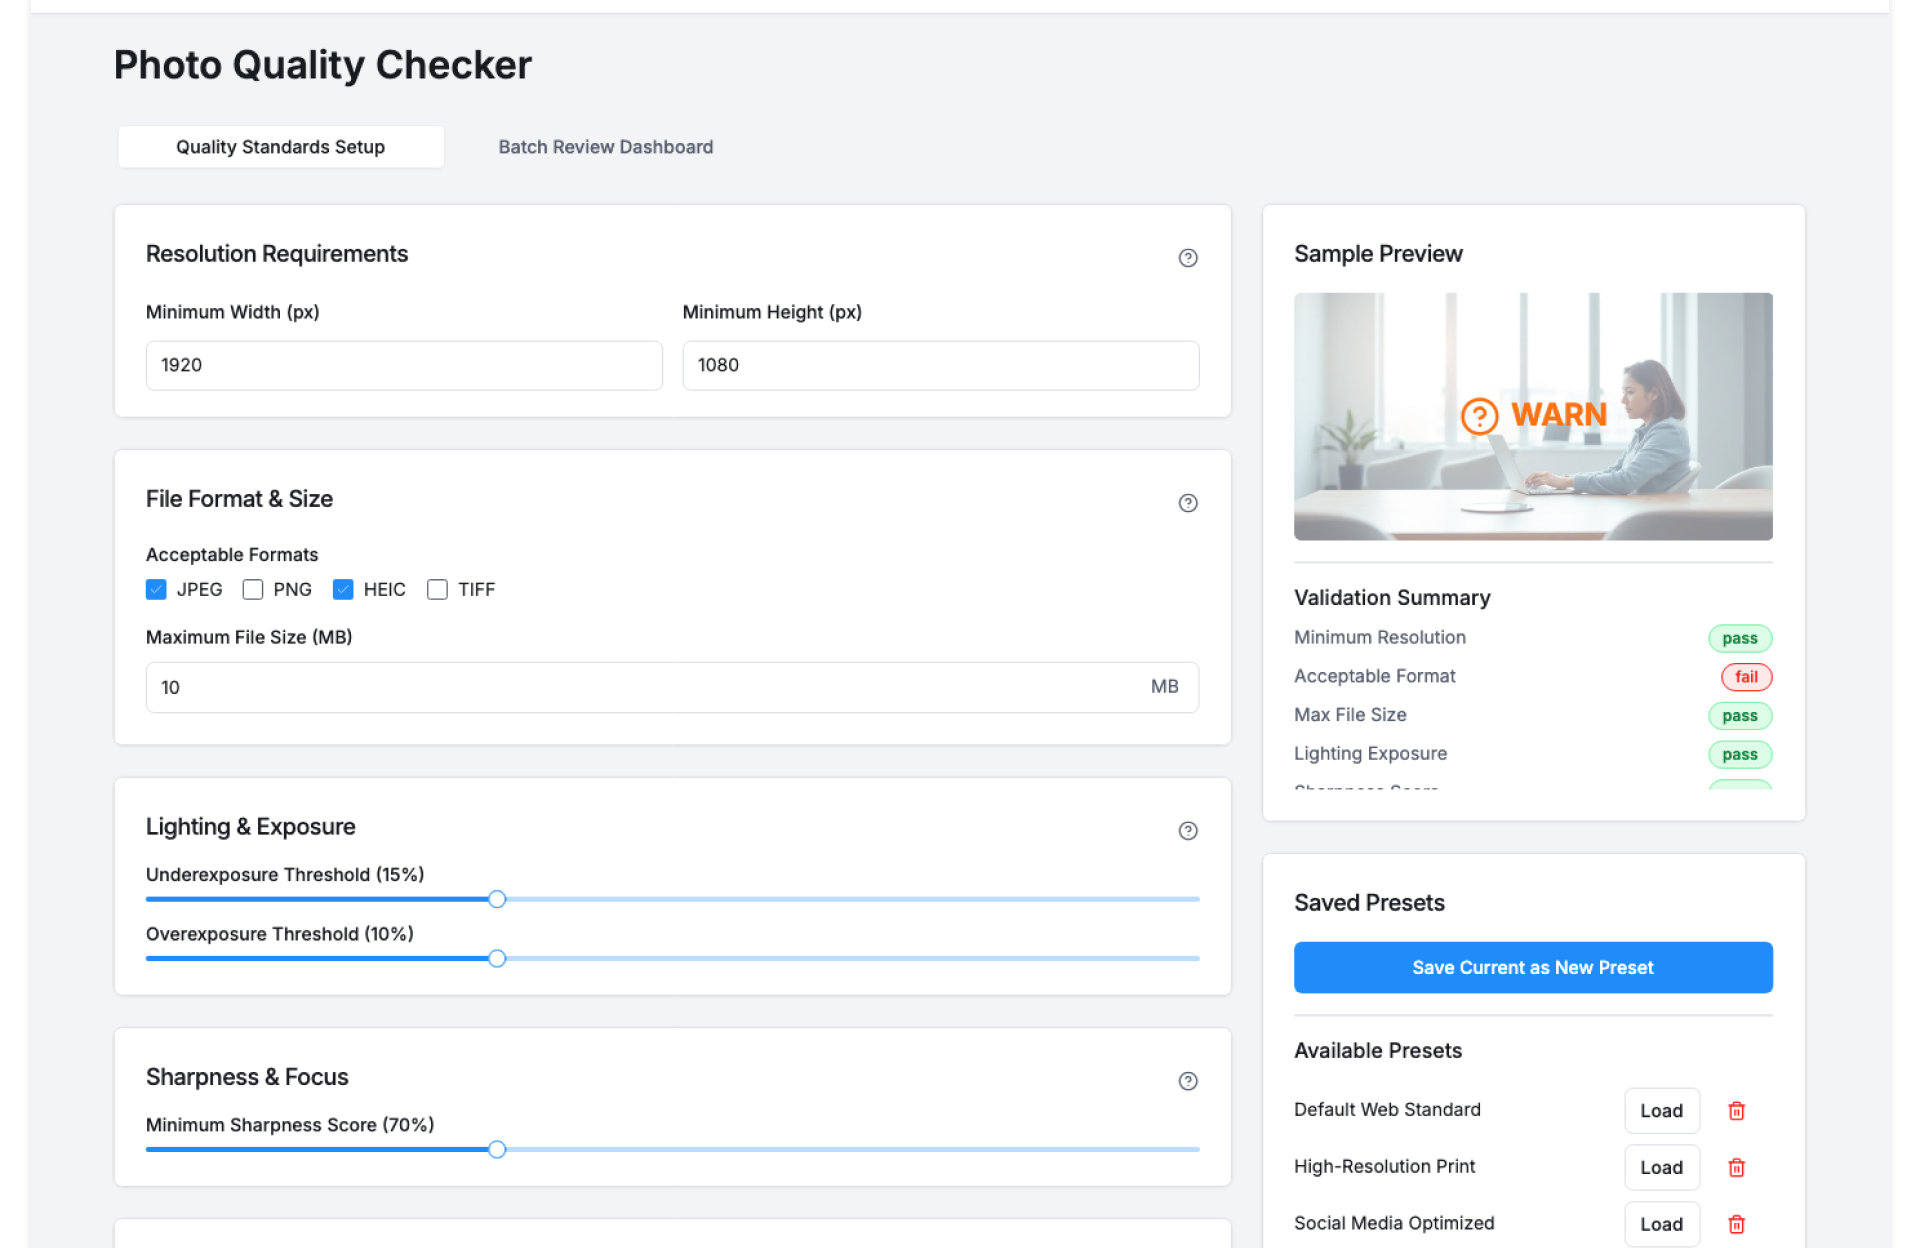Click the Underexposure Threshold slider handle
The image size is (1920, 1248).
pos(497,899)
